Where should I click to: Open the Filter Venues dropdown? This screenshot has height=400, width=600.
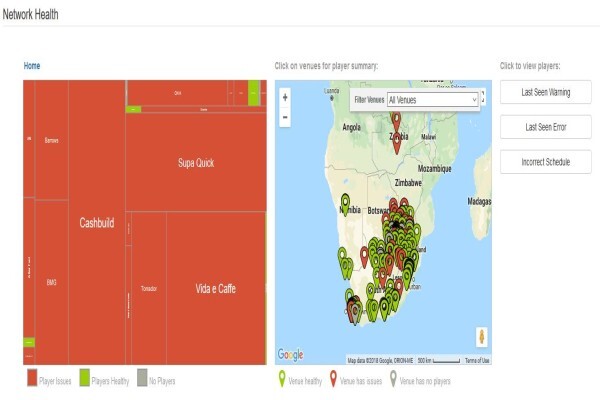[x=433, y=100]
